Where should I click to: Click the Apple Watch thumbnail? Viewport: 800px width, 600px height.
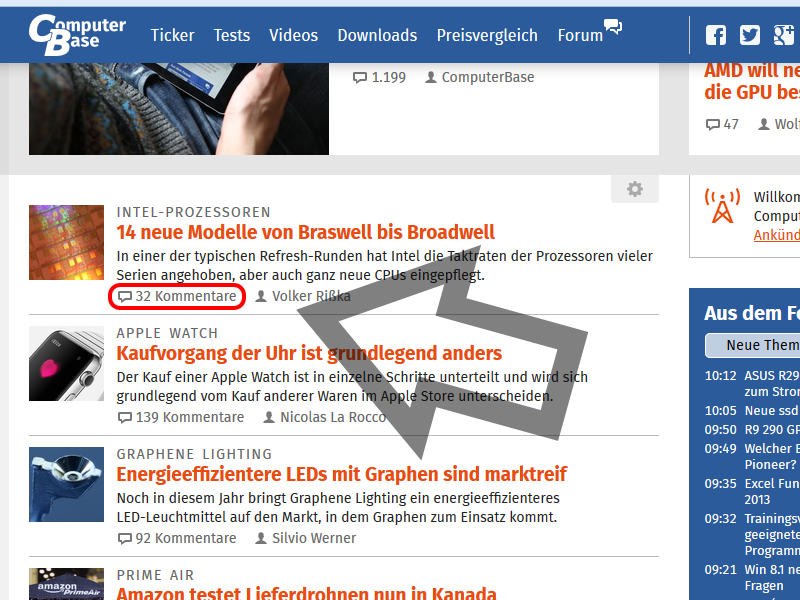[66, 363]
